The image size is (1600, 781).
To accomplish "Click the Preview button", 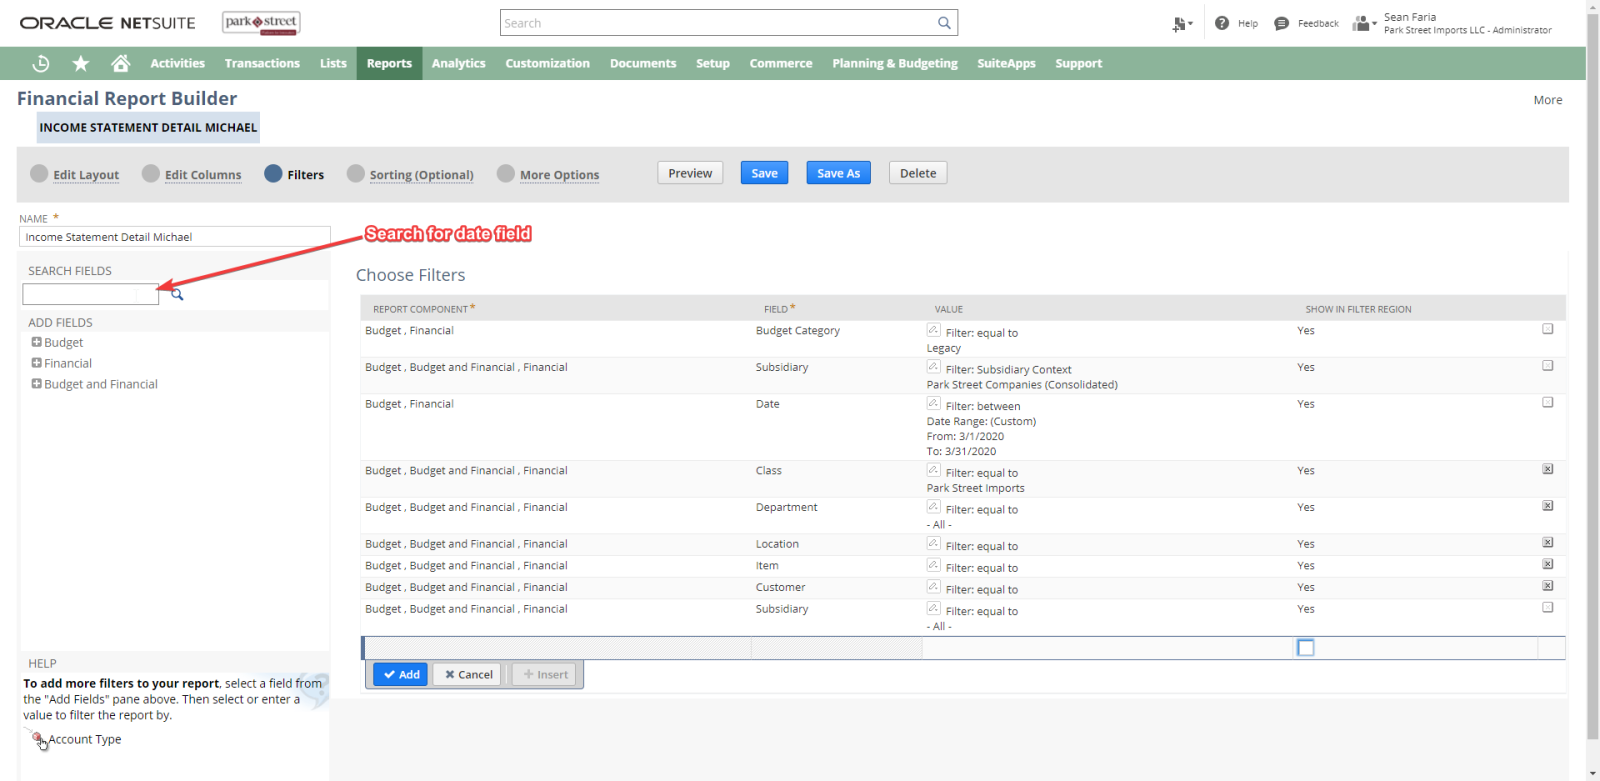I will point(690,173).
